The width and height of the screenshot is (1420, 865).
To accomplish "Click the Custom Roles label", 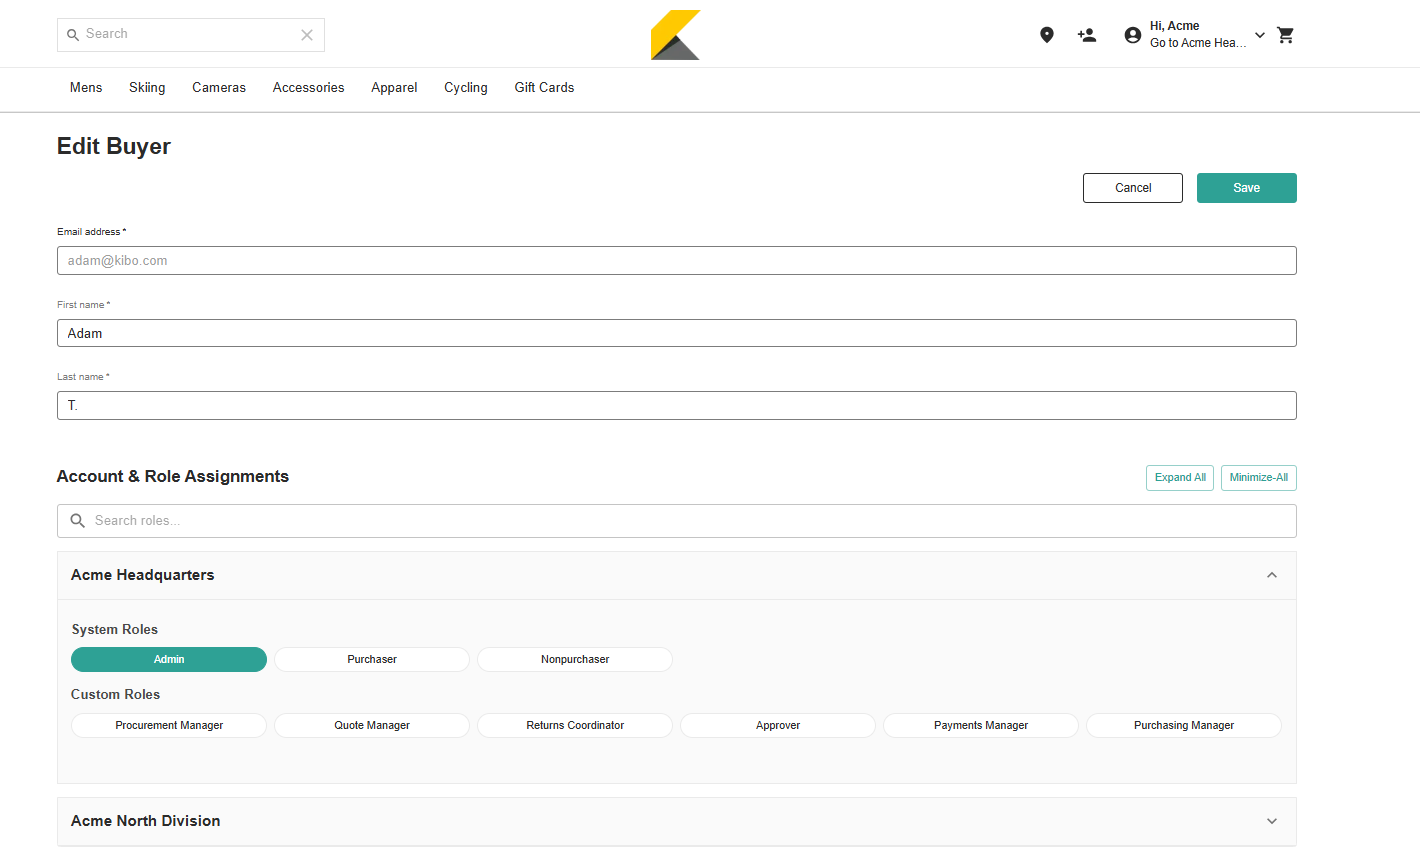I will (x=116, y=695).
